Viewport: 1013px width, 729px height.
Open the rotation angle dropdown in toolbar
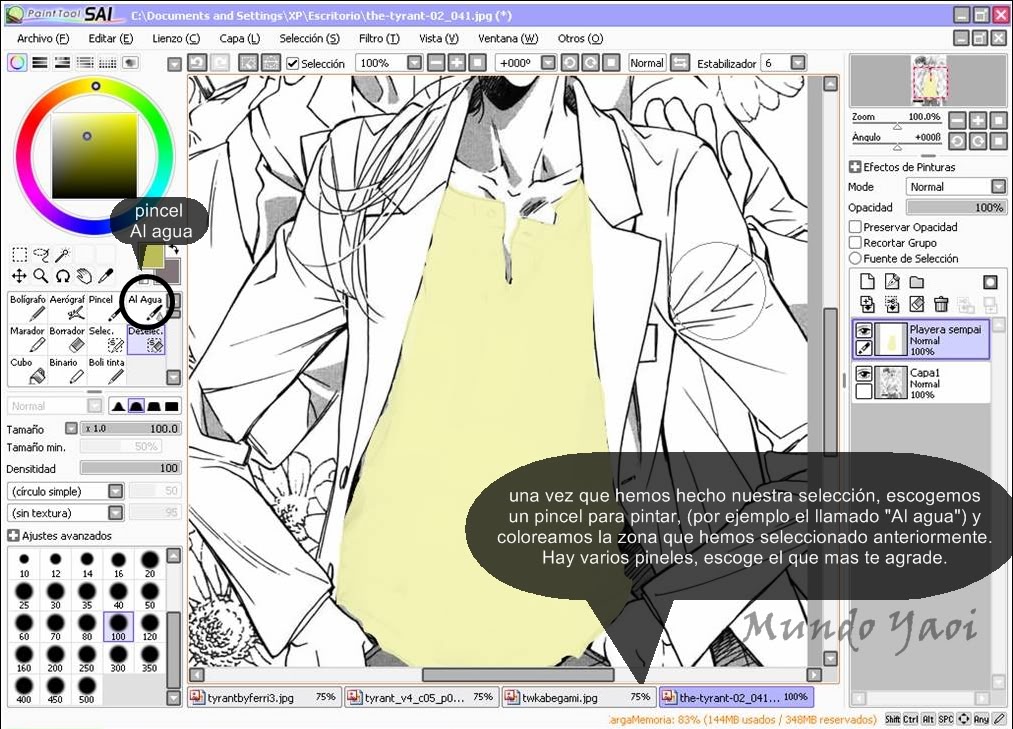[x=548, y=63]
